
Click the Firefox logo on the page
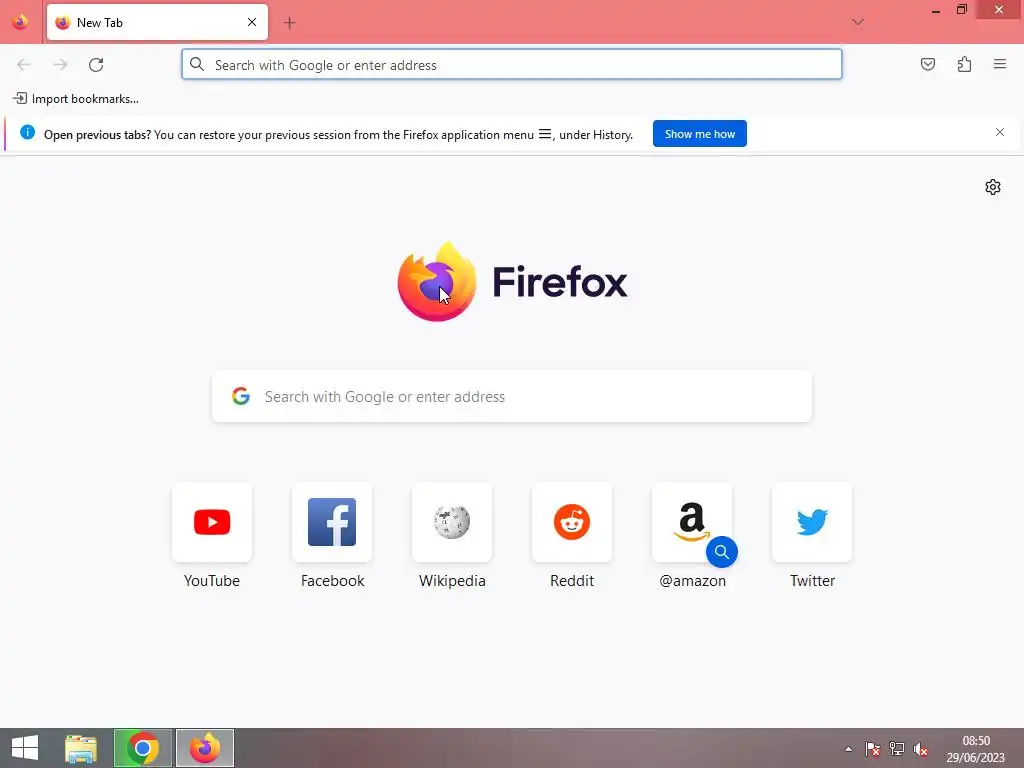click(x=437, y=282)
